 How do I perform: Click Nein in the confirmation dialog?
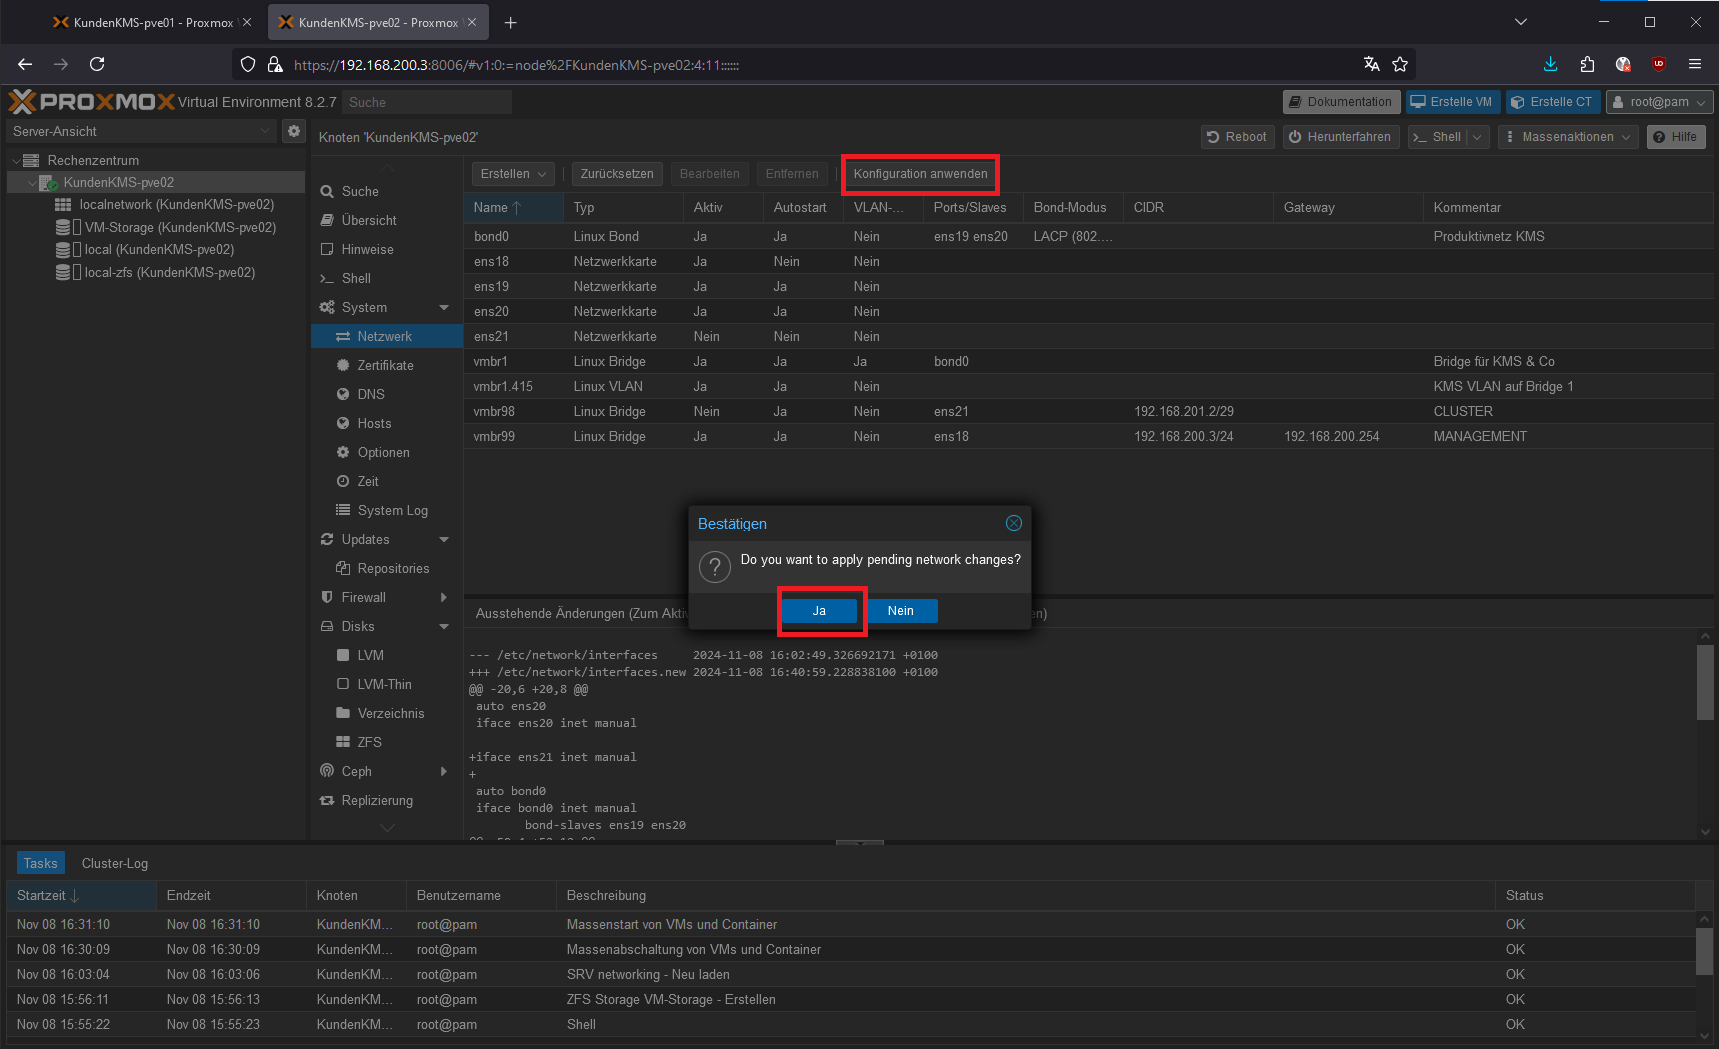[x=900, y=611]
